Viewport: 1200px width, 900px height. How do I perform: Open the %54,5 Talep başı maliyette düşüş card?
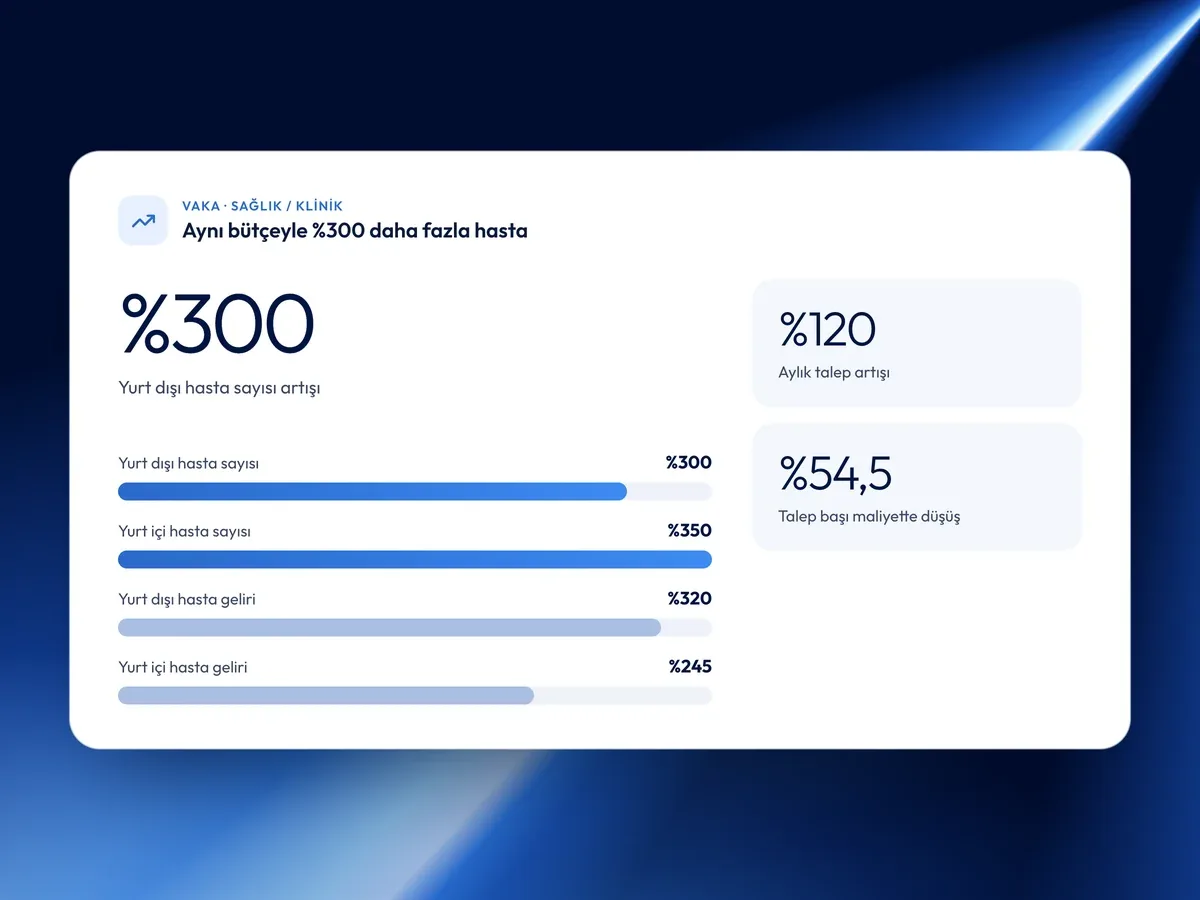[x=917, y=487]
